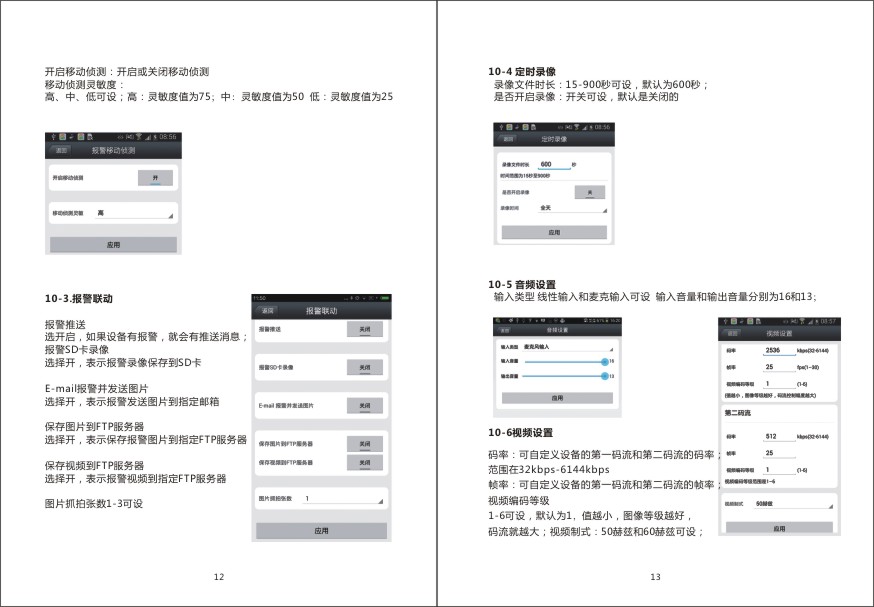Tap back button in 视频设置 header
Viewport: 874px width, 607px height.
click(x=732, y=333)
